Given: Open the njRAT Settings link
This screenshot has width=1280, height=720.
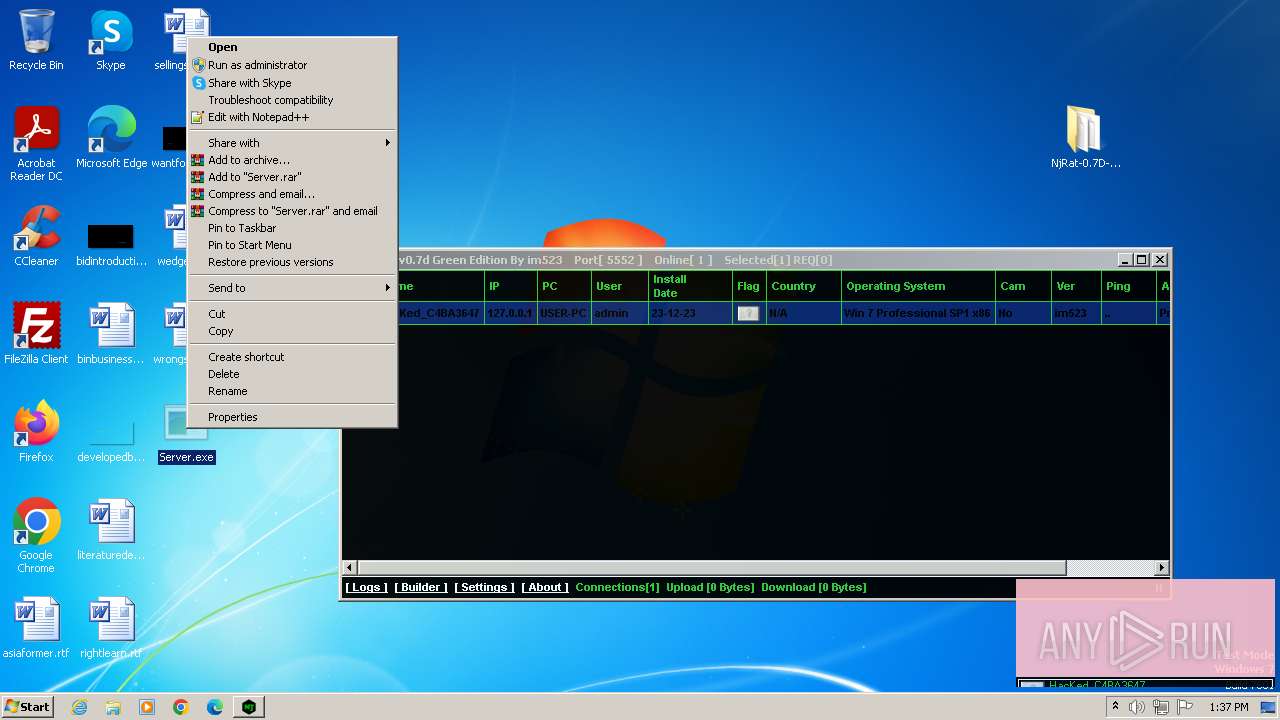Looking at the screenshot, I should 485,587.
